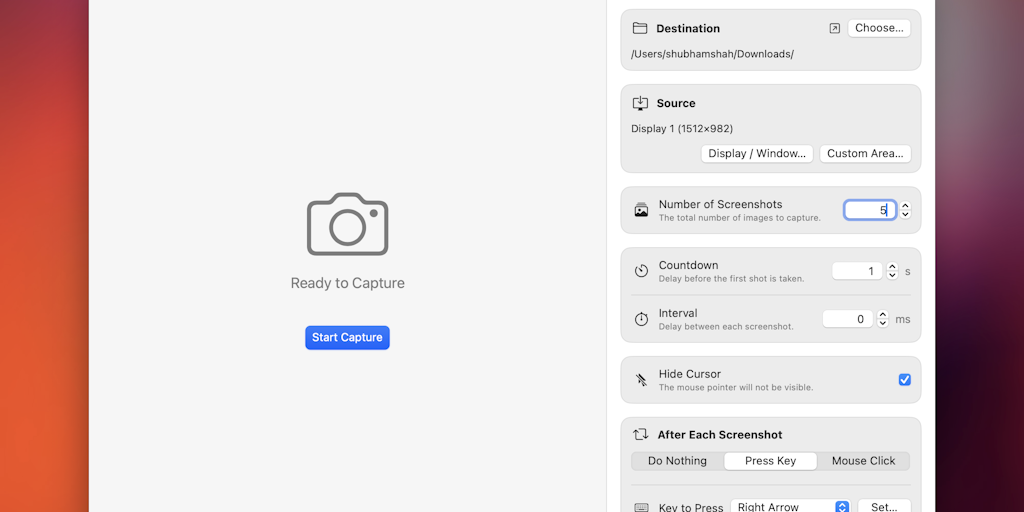The image size is (1024, 512).
Task: Click the Countdown timer icon
Action: pyautogui.click(x=641, y=271)
